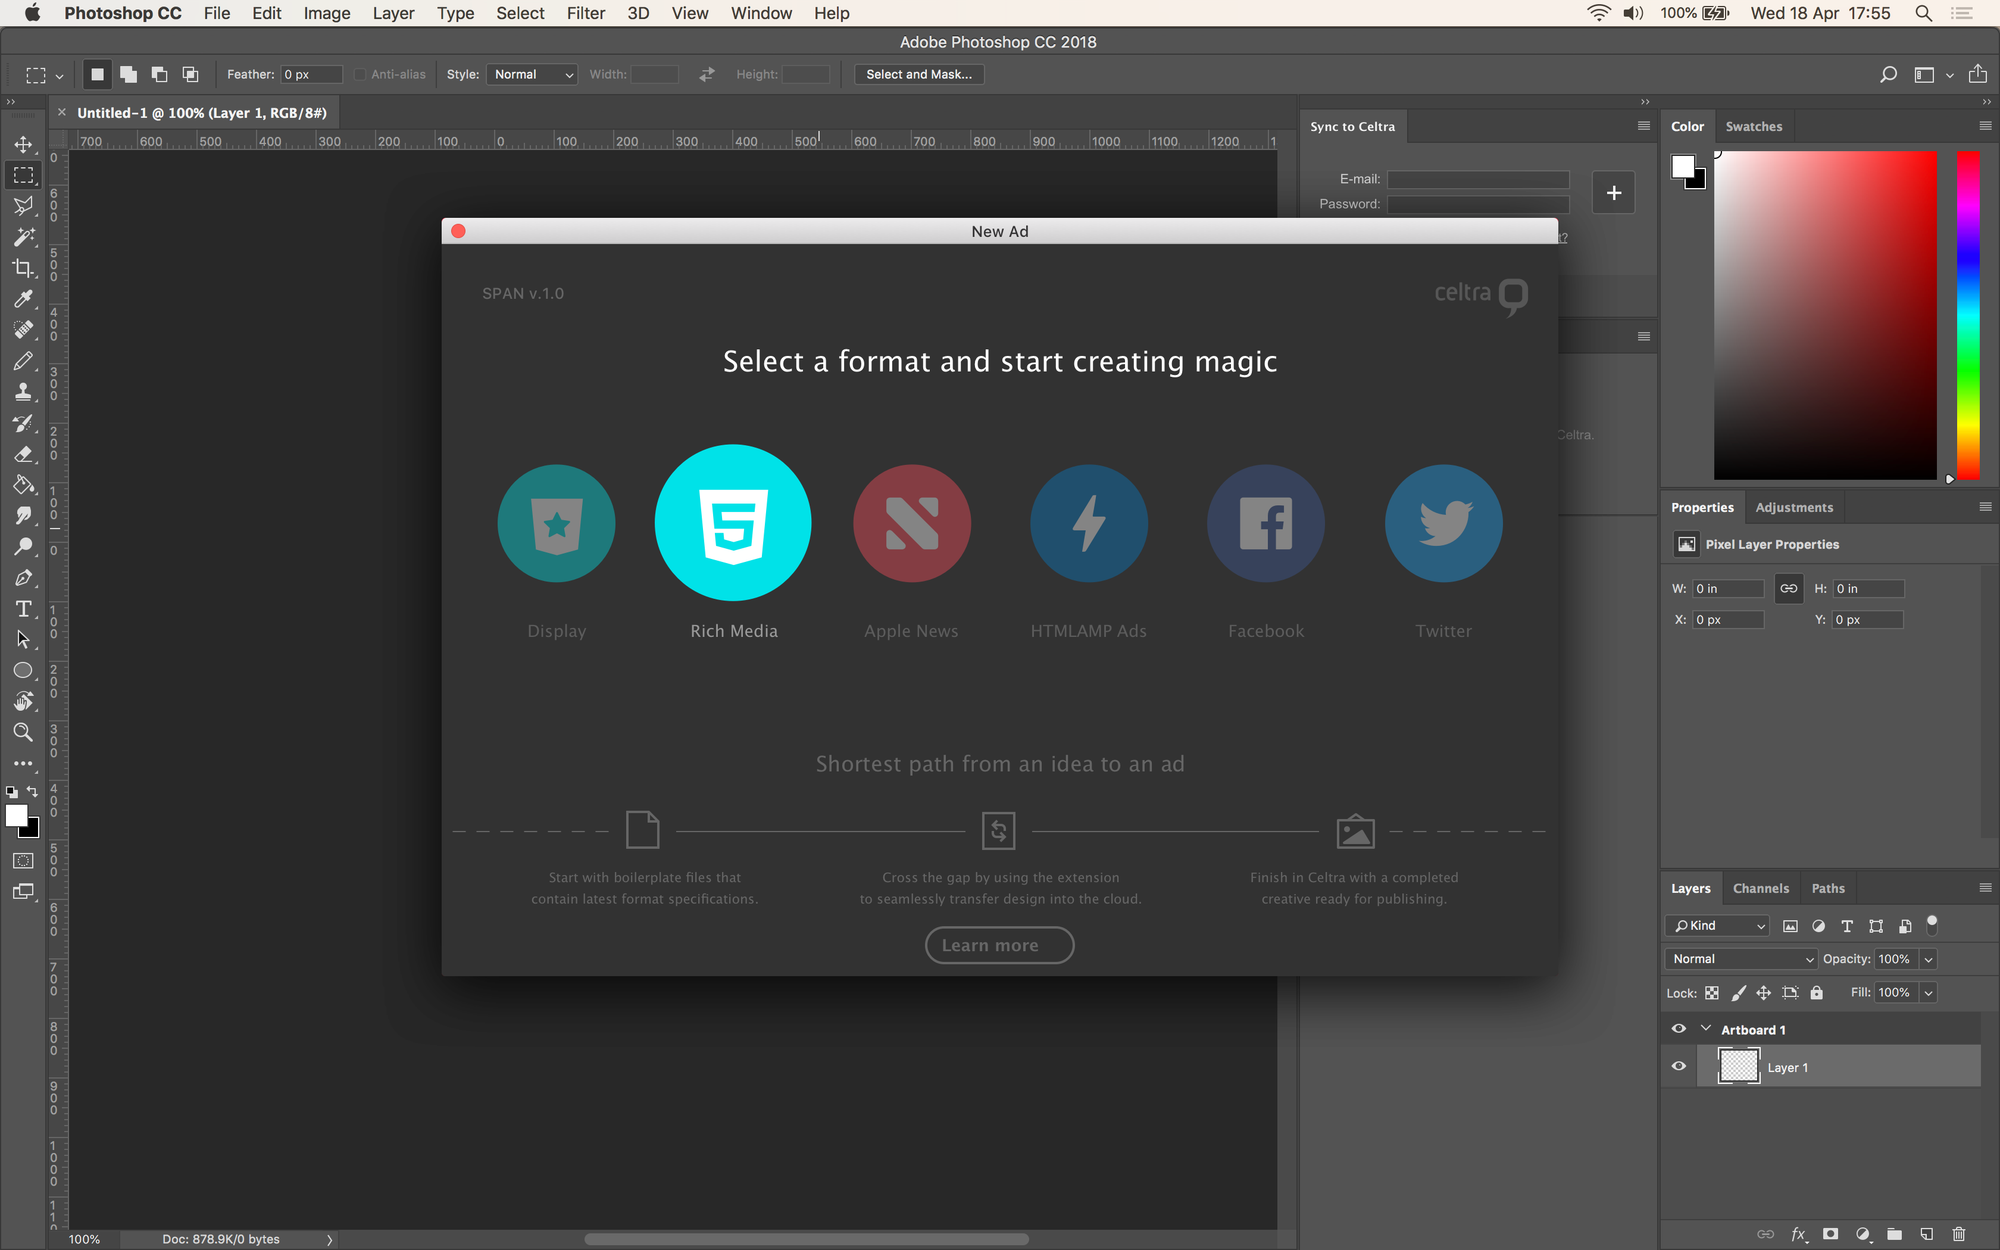2000x1250 pixels.
Task: Open layer blend mode Normal dropdown
Action: tap(1741, 959)
